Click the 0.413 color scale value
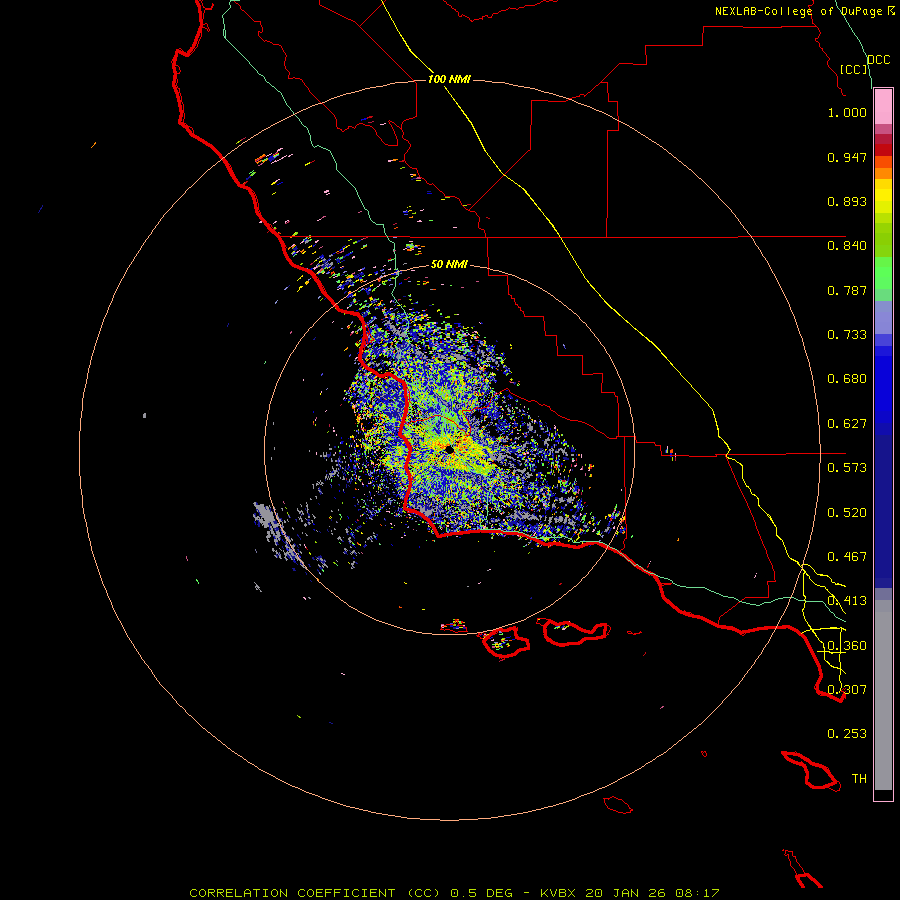 [847, 601]
